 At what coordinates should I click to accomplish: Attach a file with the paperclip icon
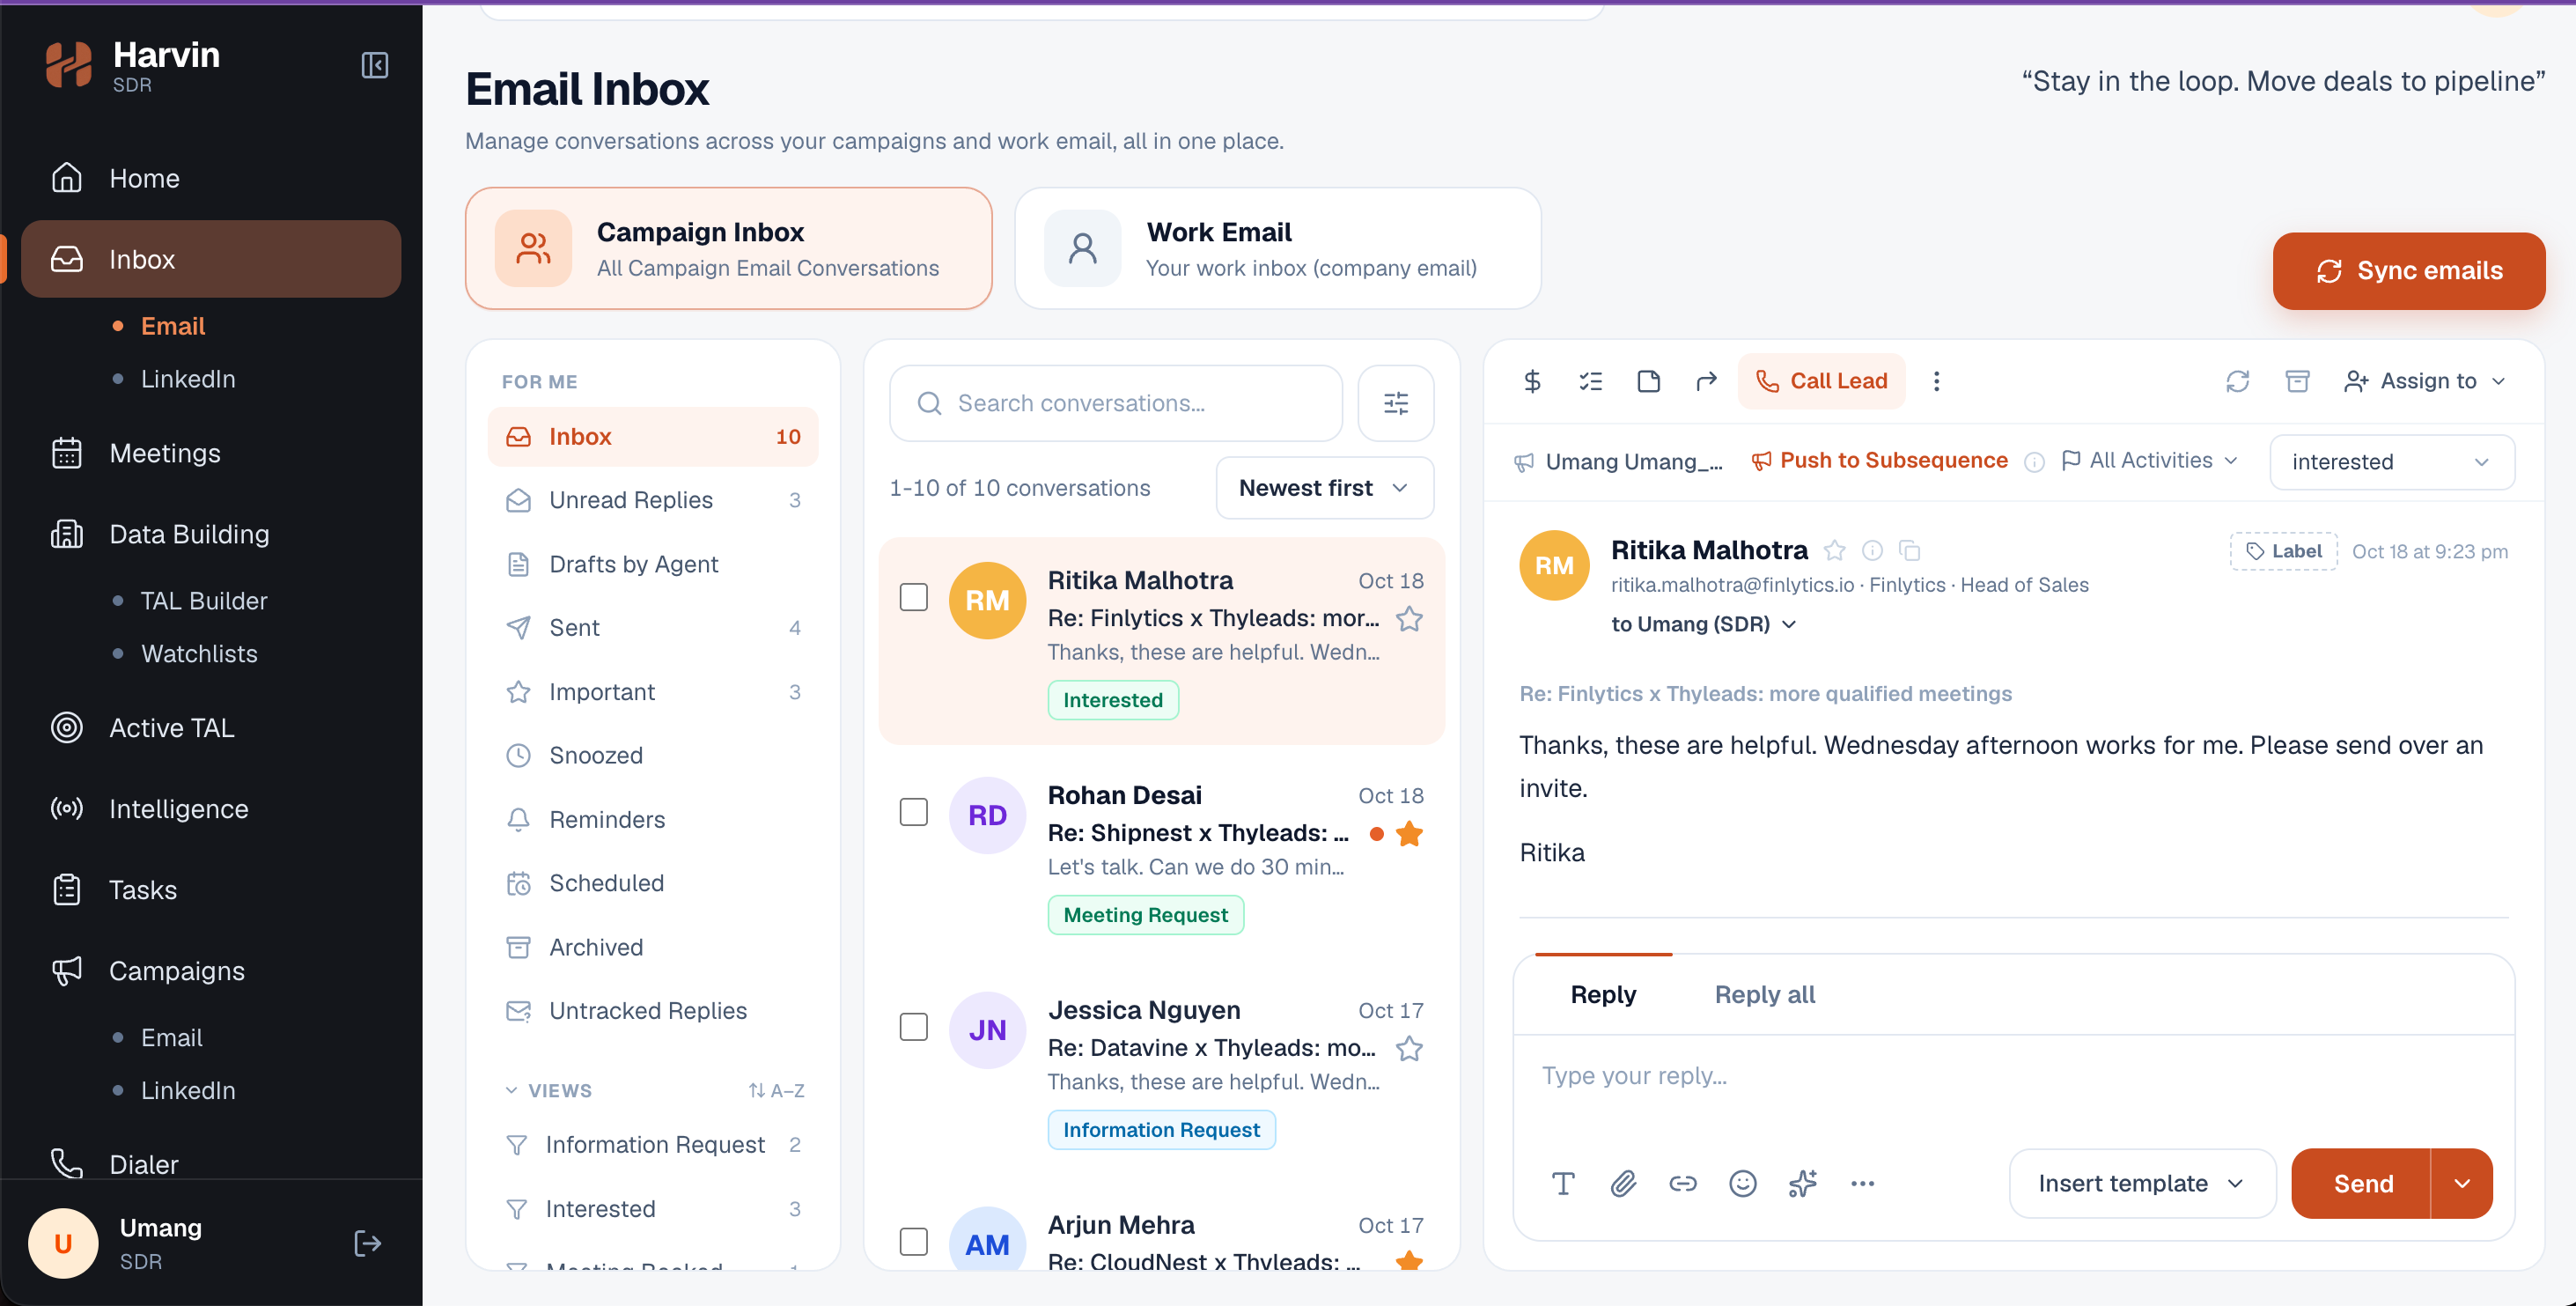coord(1623,1183)
